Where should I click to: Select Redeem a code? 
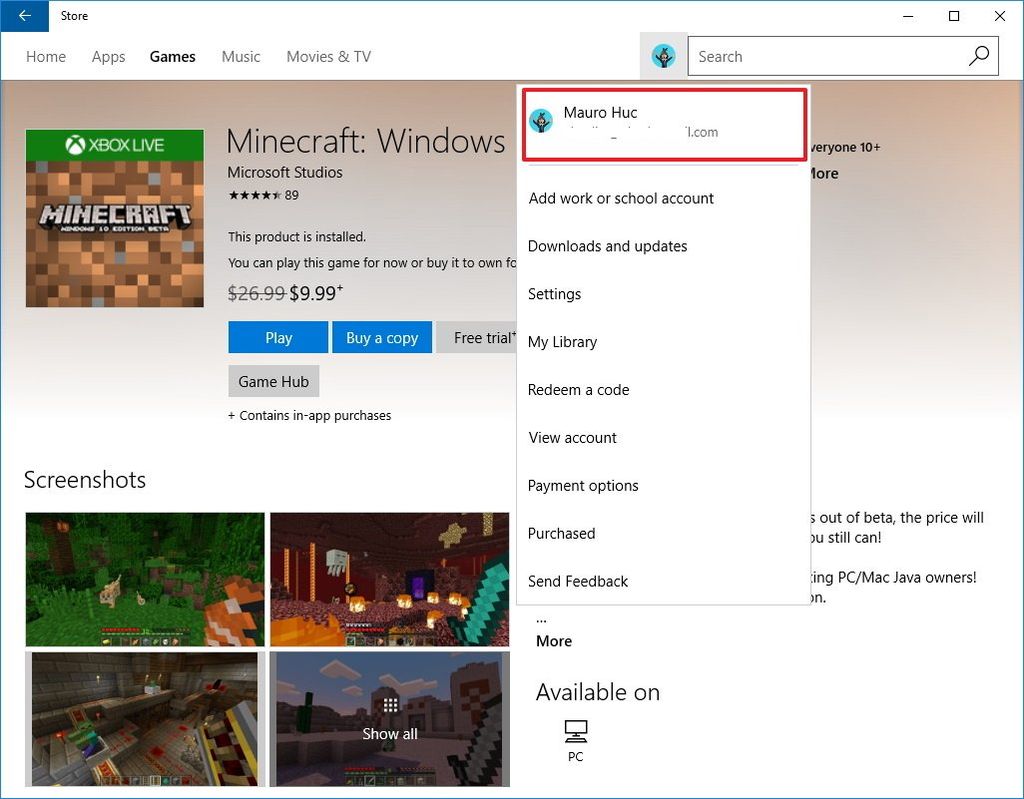[578, 390]
